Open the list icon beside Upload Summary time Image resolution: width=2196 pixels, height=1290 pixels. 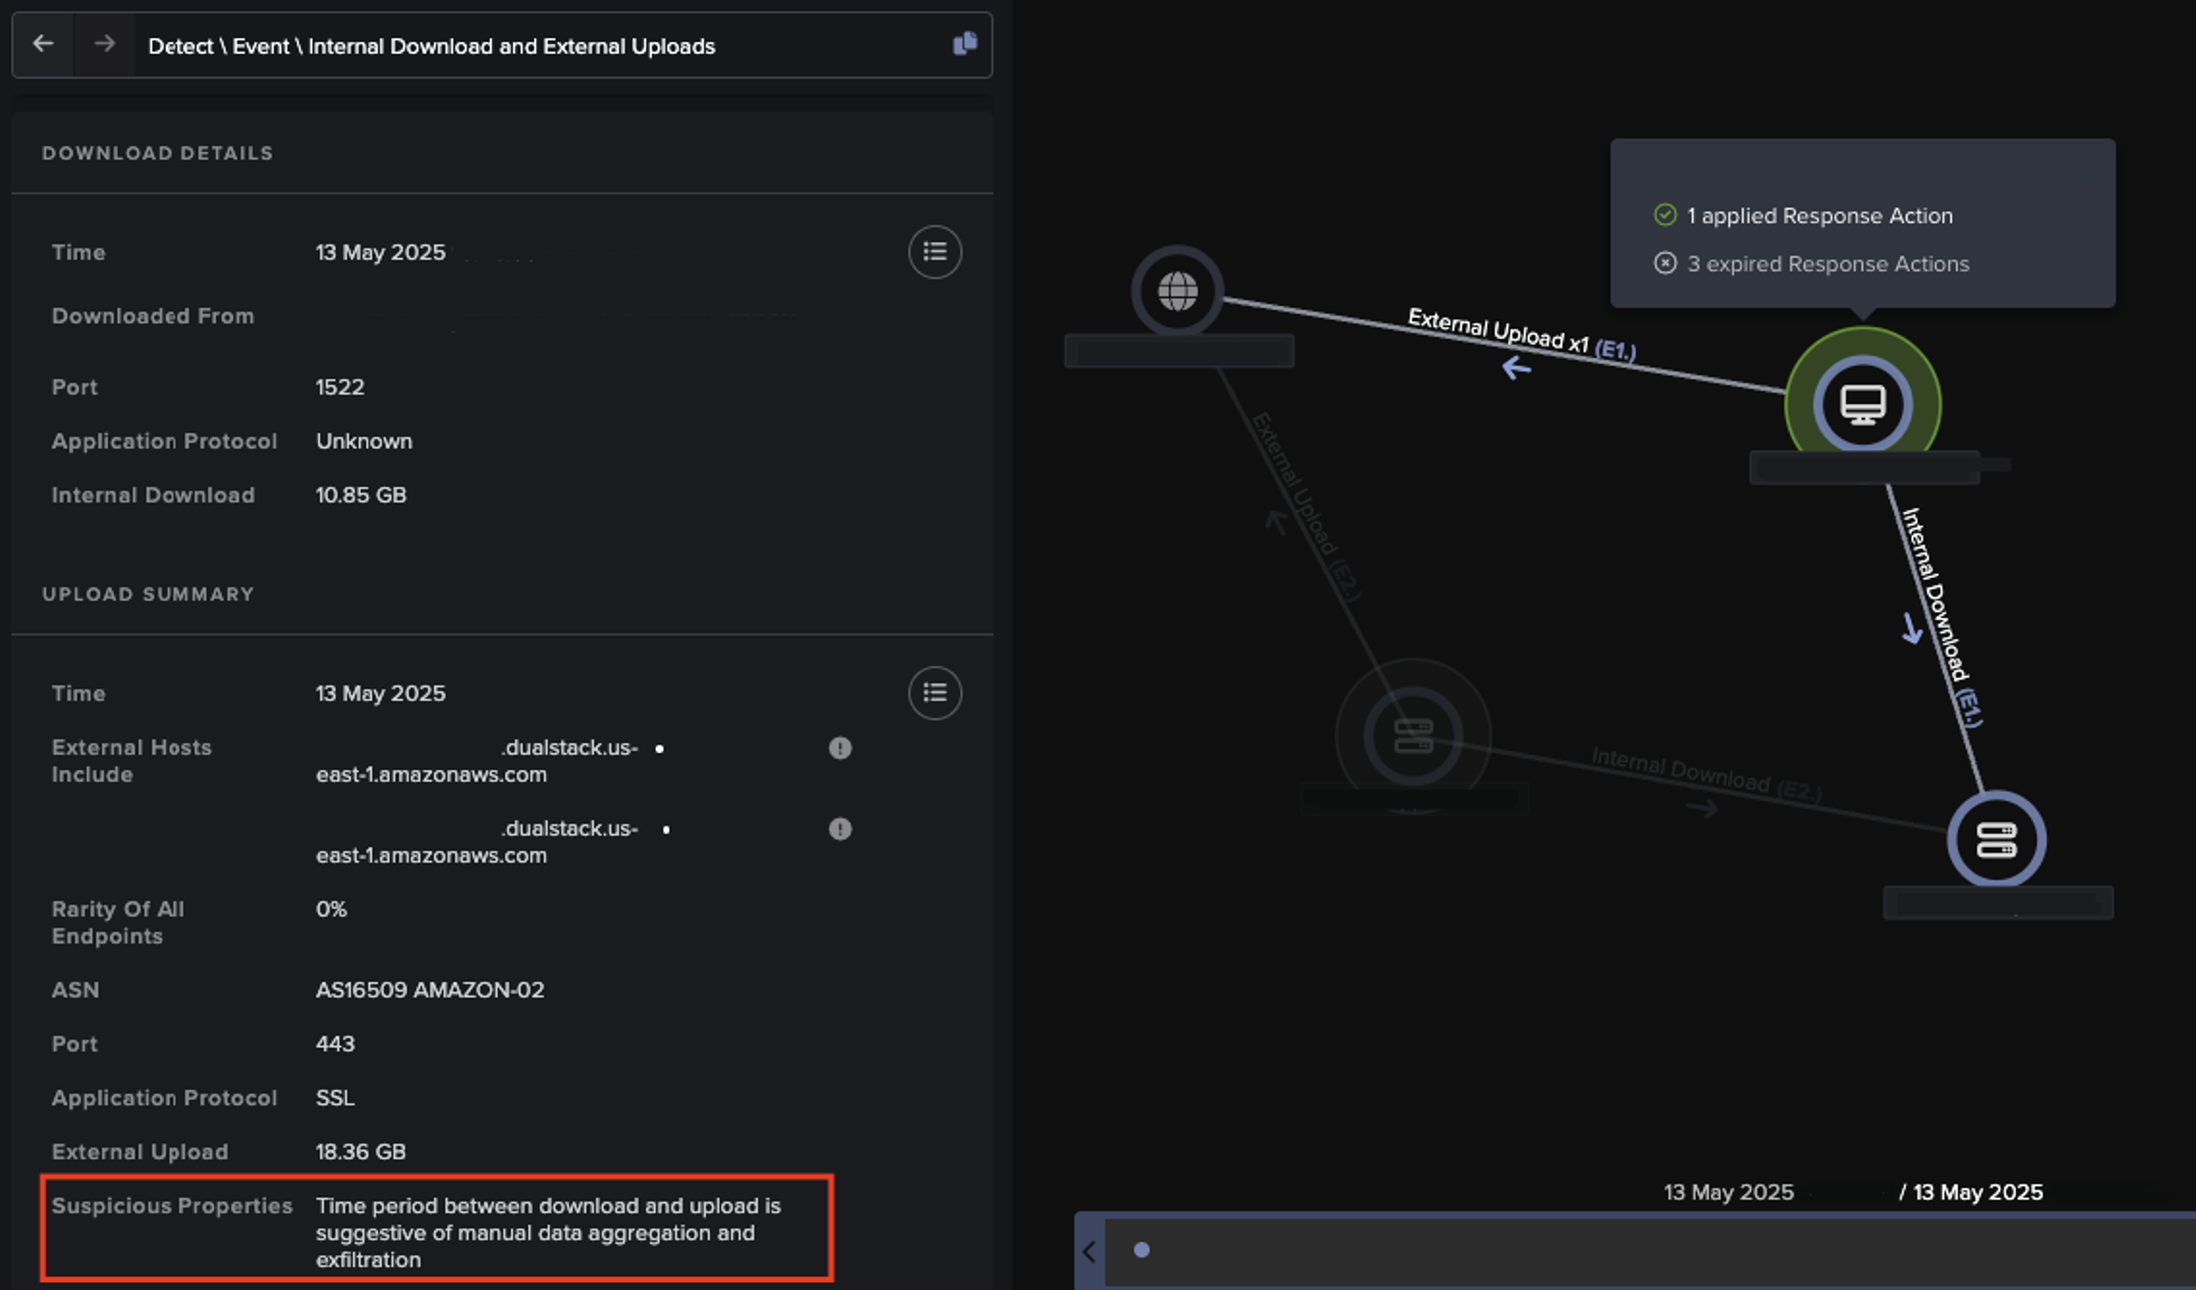(x=935, y=693)
